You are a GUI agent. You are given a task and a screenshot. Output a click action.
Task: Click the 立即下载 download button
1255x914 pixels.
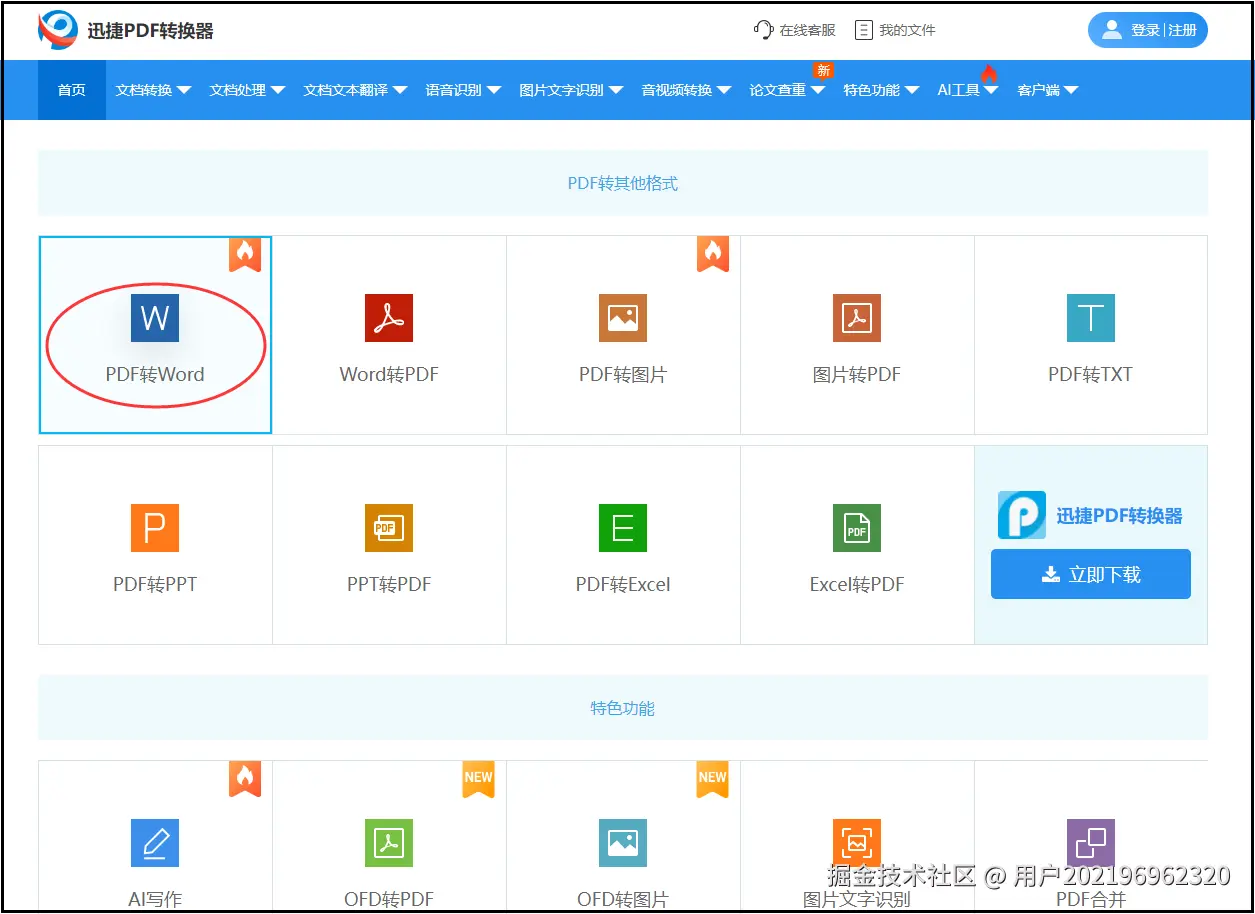click(x=1091, y=574)
